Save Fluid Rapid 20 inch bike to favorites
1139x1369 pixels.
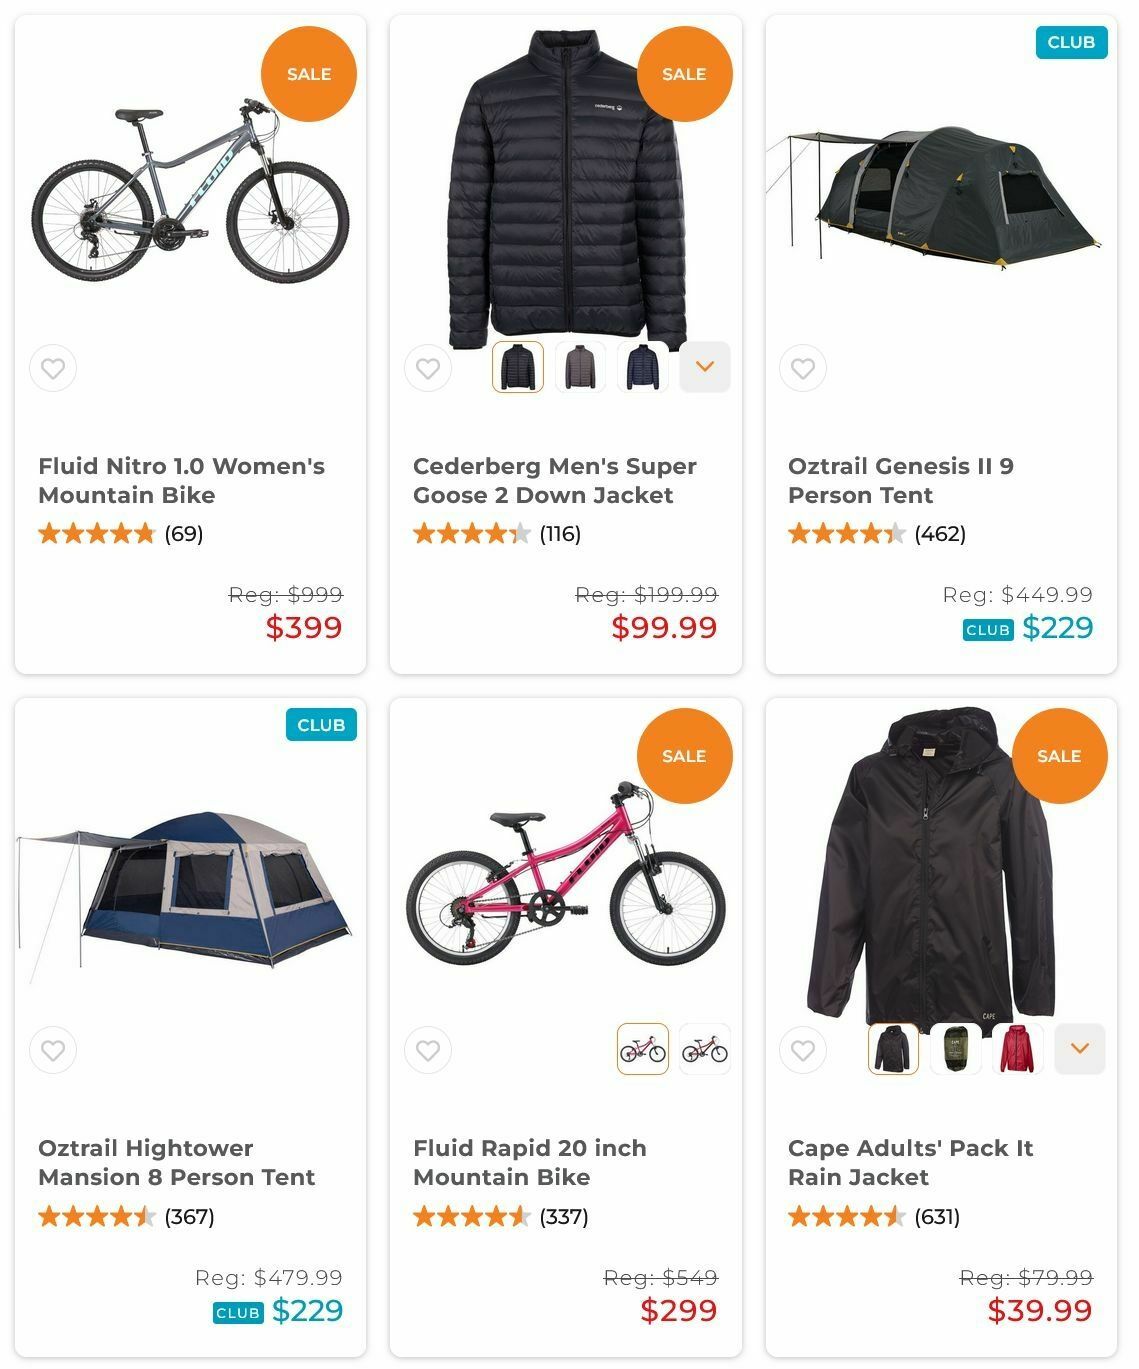point(428,1051)
